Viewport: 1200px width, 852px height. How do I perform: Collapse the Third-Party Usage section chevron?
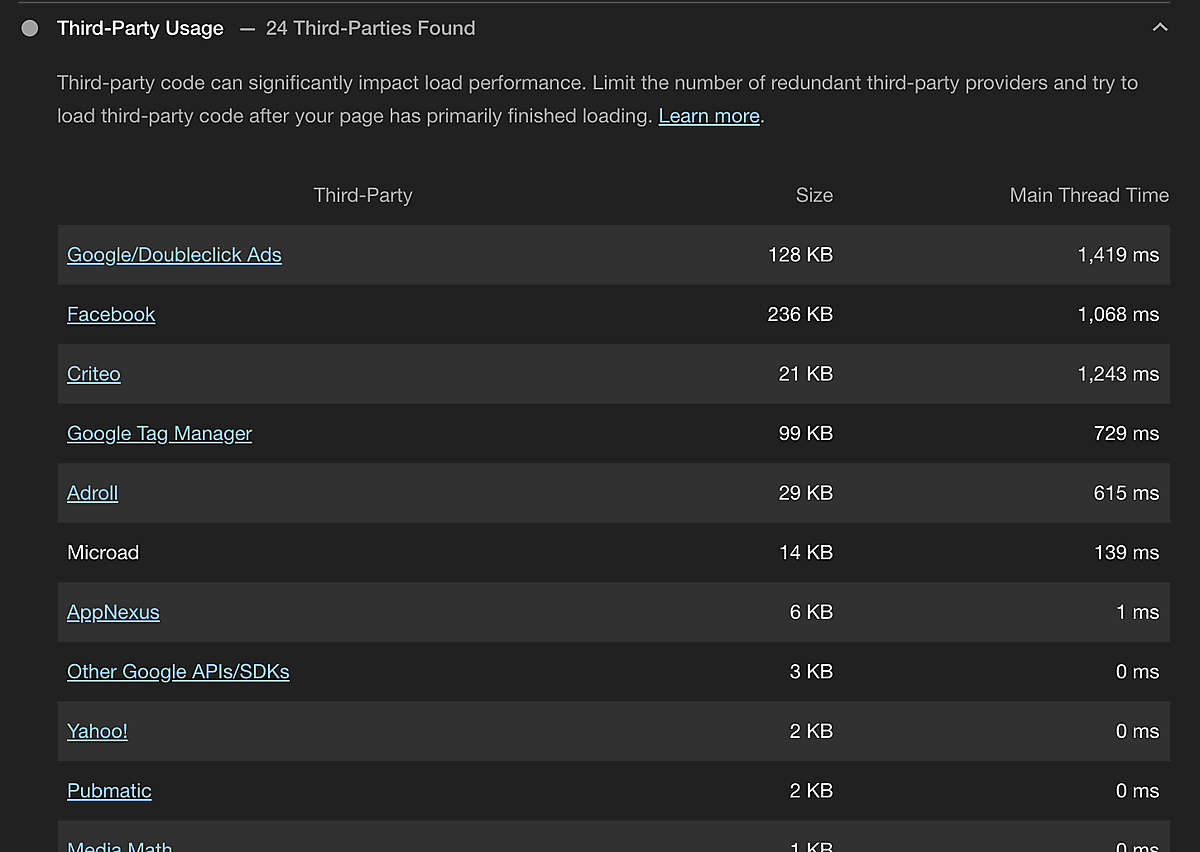click(x=1160, y=28)
